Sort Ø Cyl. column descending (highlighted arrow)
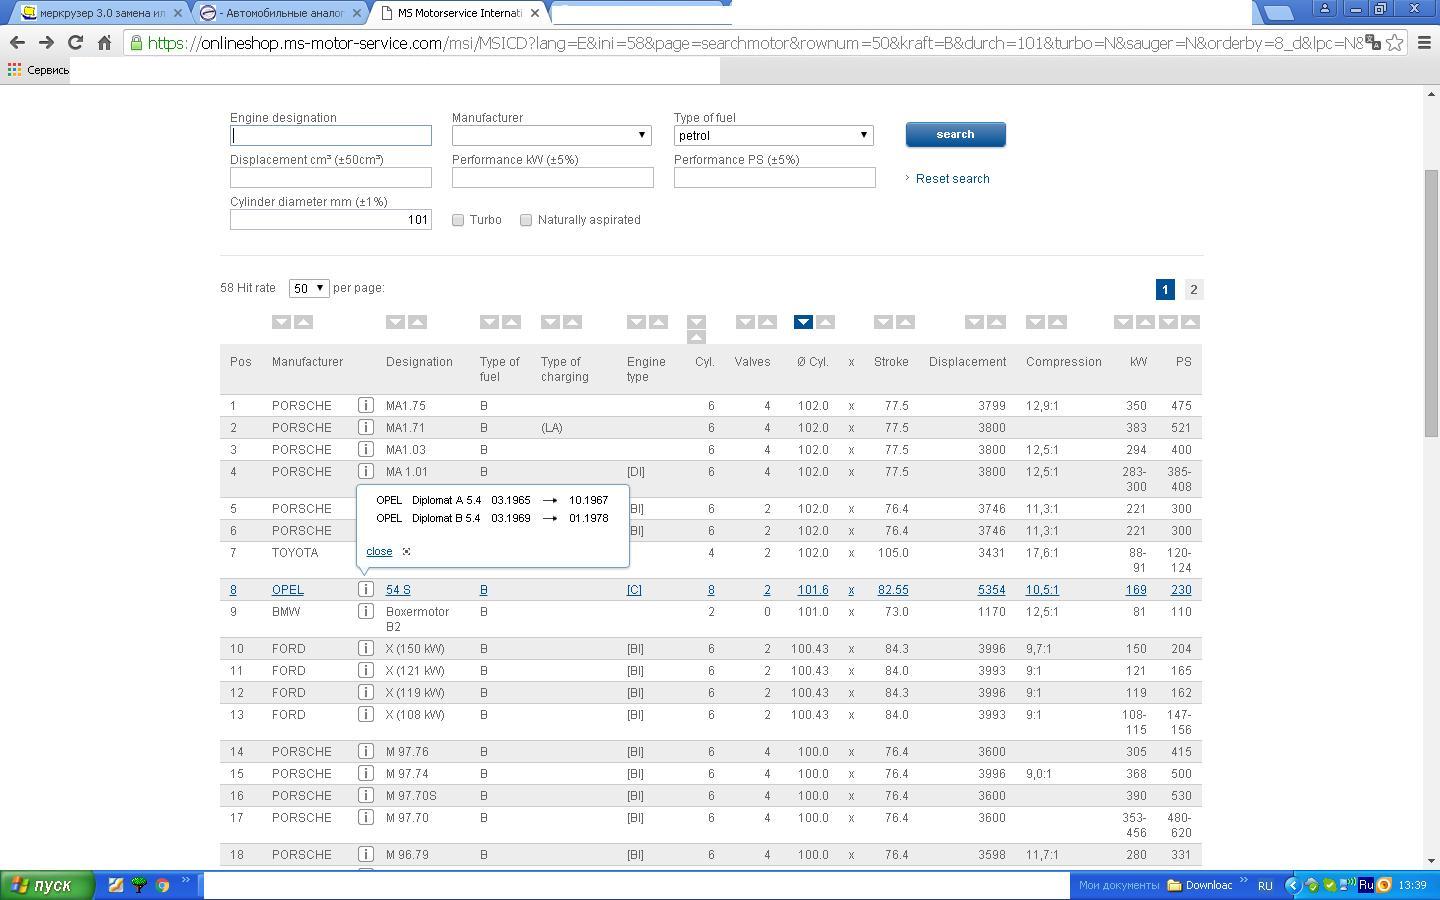 point(803,322)
